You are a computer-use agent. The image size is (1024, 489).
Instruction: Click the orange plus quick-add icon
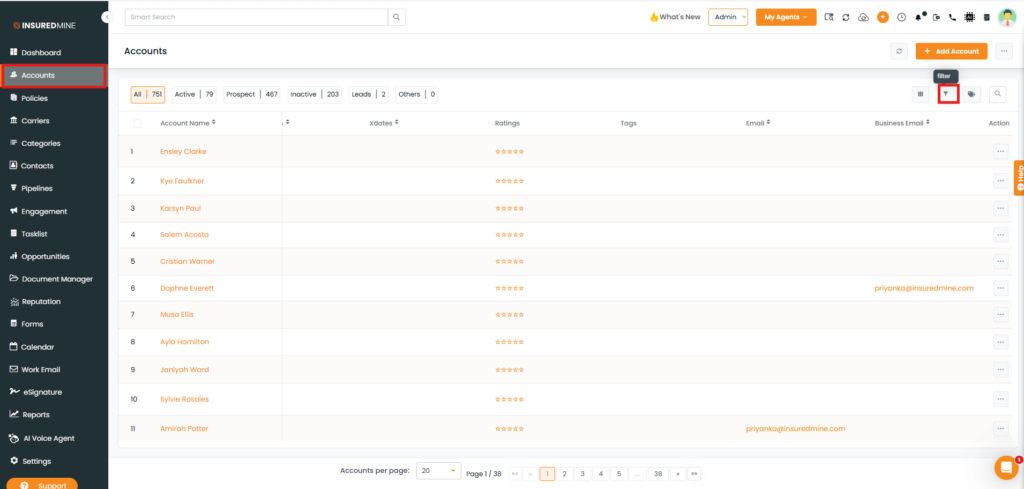click(883, 17)
